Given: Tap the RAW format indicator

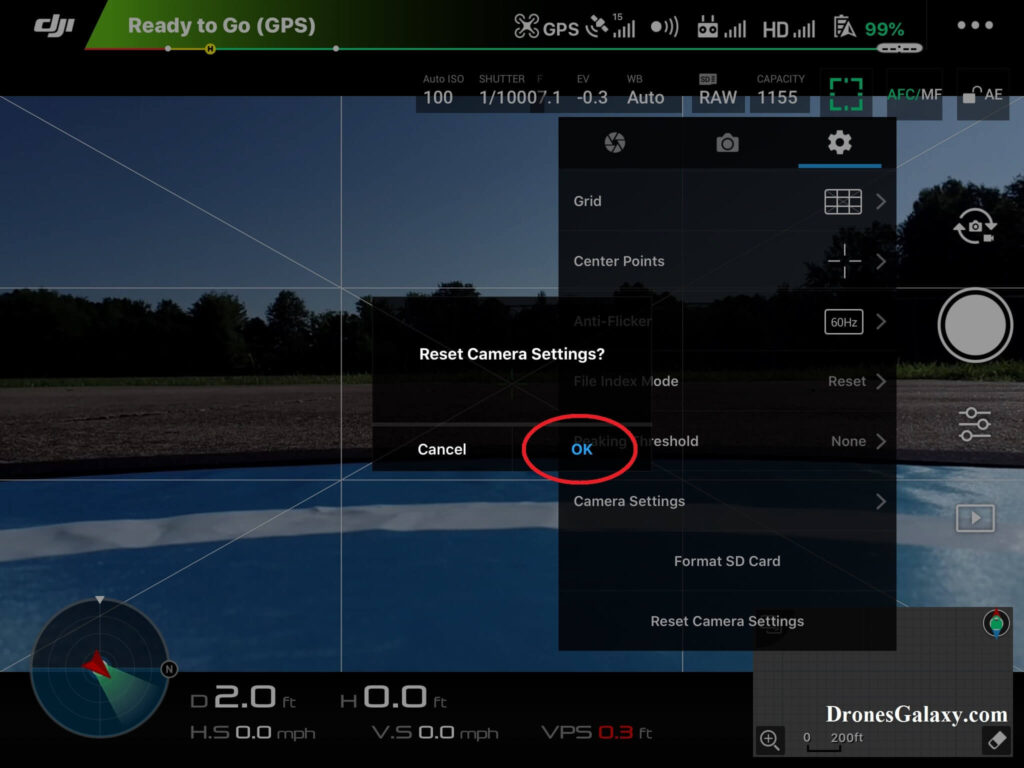Looking at the screenshot, I should coord(718,97).
